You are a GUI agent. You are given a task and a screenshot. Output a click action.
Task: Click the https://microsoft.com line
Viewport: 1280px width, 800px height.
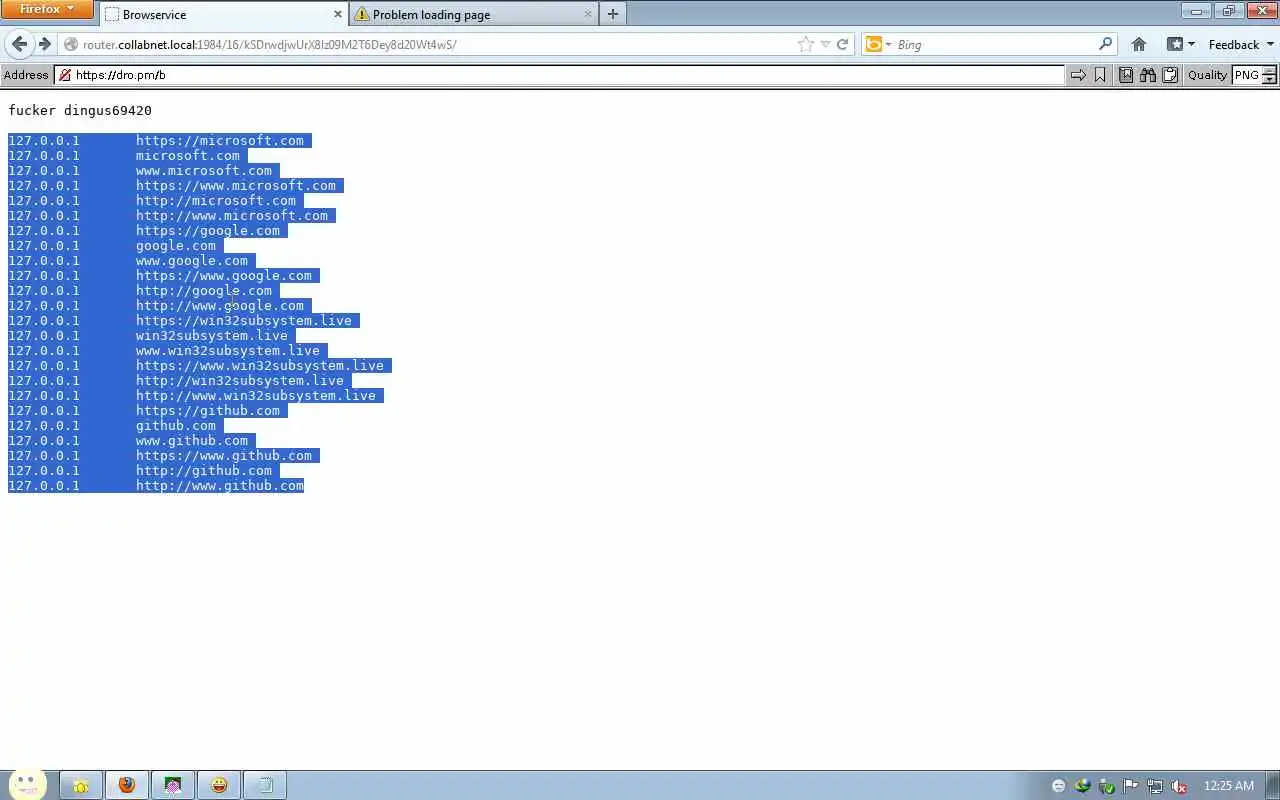[220, 141]
